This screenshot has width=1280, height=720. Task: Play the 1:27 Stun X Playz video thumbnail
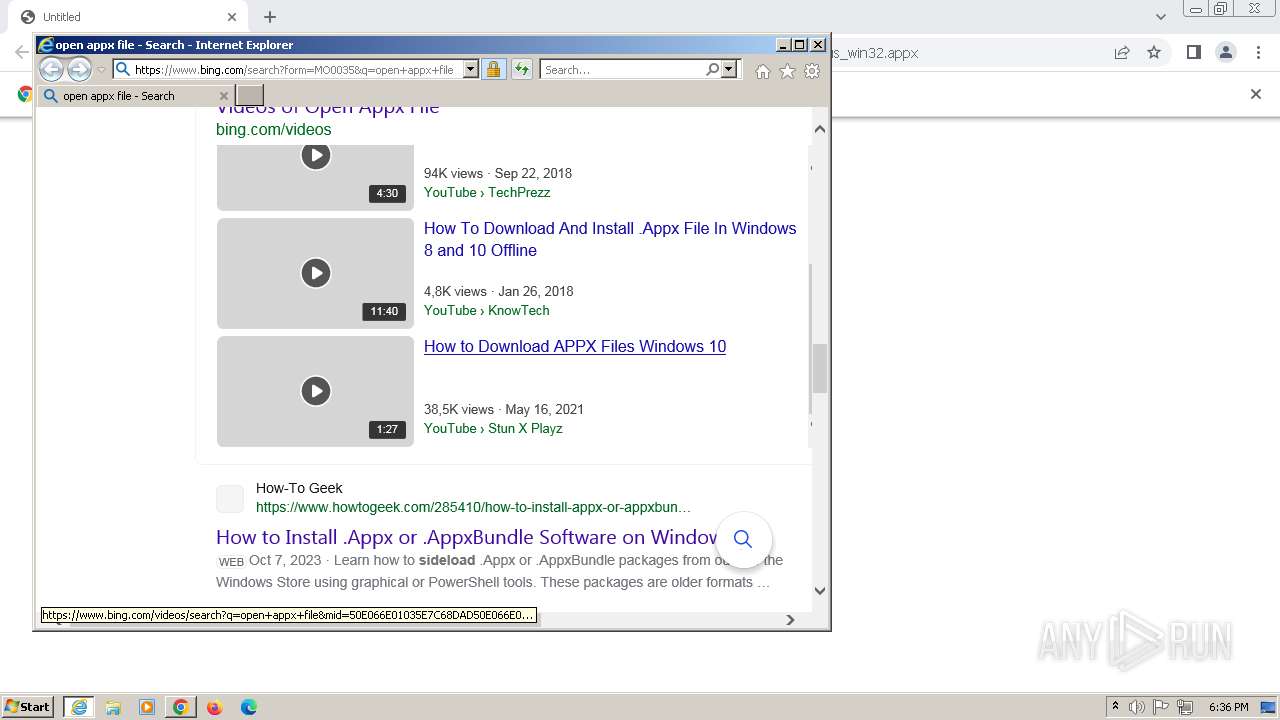click(315, 391)
